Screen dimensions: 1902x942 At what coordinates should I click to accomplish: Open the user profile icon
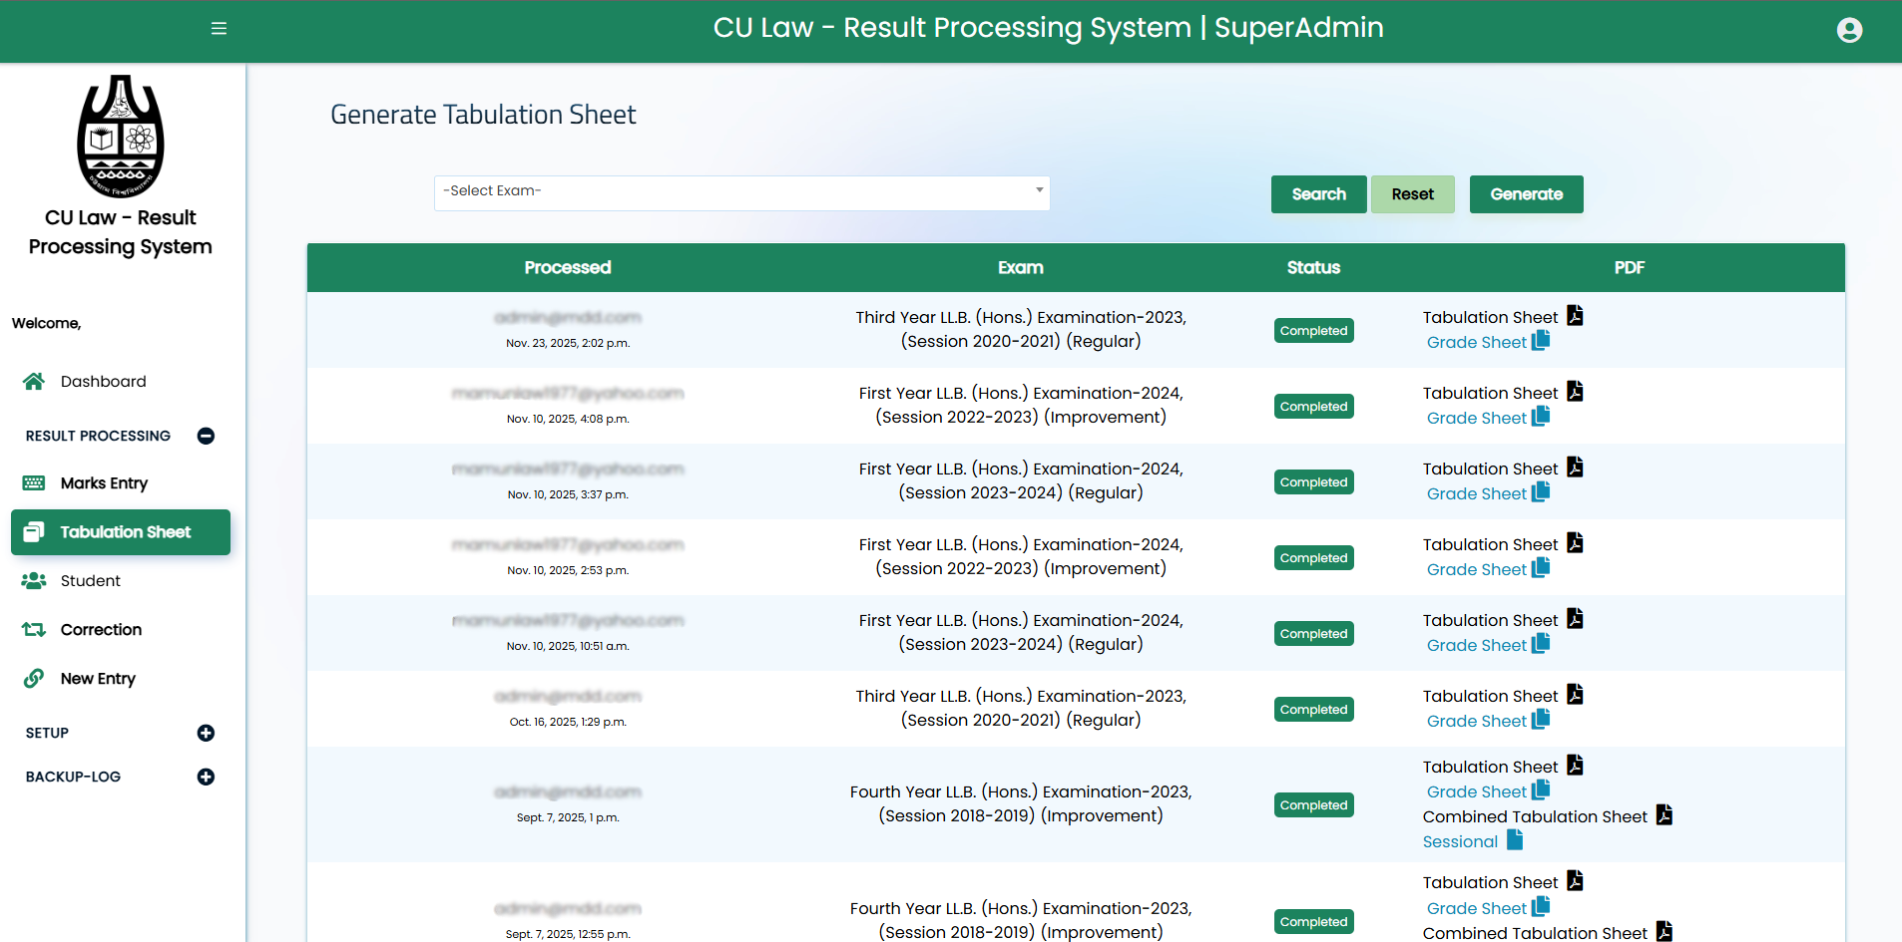click(x=1849, y=30)
